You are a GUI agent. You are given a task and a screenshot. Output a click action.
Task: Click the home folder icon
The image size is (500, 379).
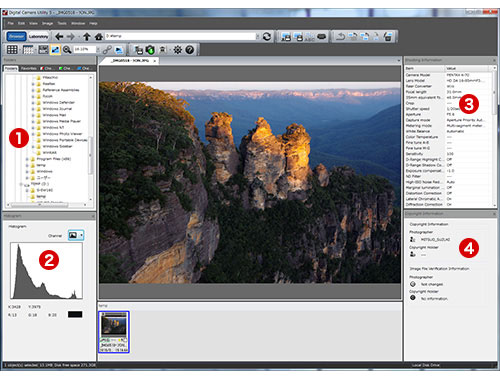pyautogui.click(x=98, y=36)
